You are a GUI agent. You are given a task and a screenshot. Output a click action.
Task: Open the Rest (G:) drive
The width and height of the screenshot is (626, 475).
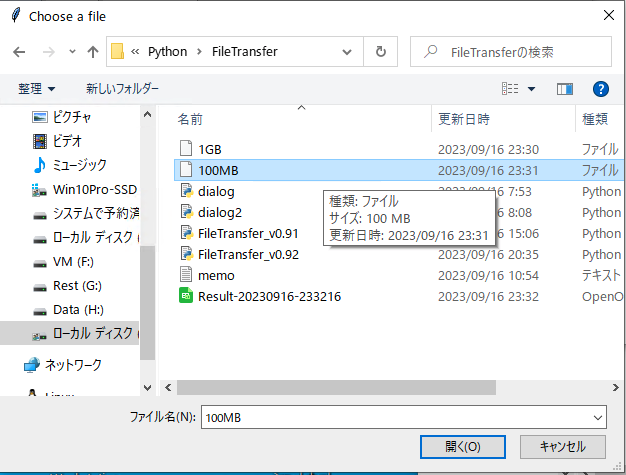click(x=77, y=286)
